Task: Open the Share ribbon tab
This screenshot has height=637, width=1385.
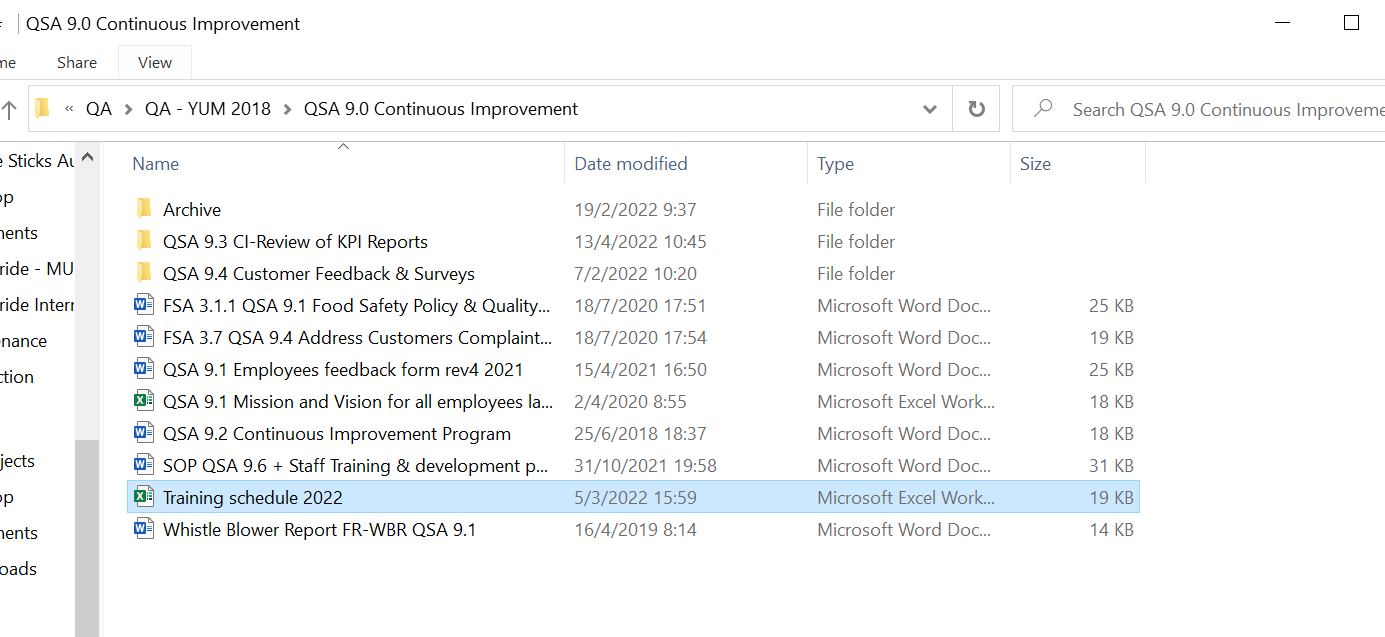Action: click(77, 62)
